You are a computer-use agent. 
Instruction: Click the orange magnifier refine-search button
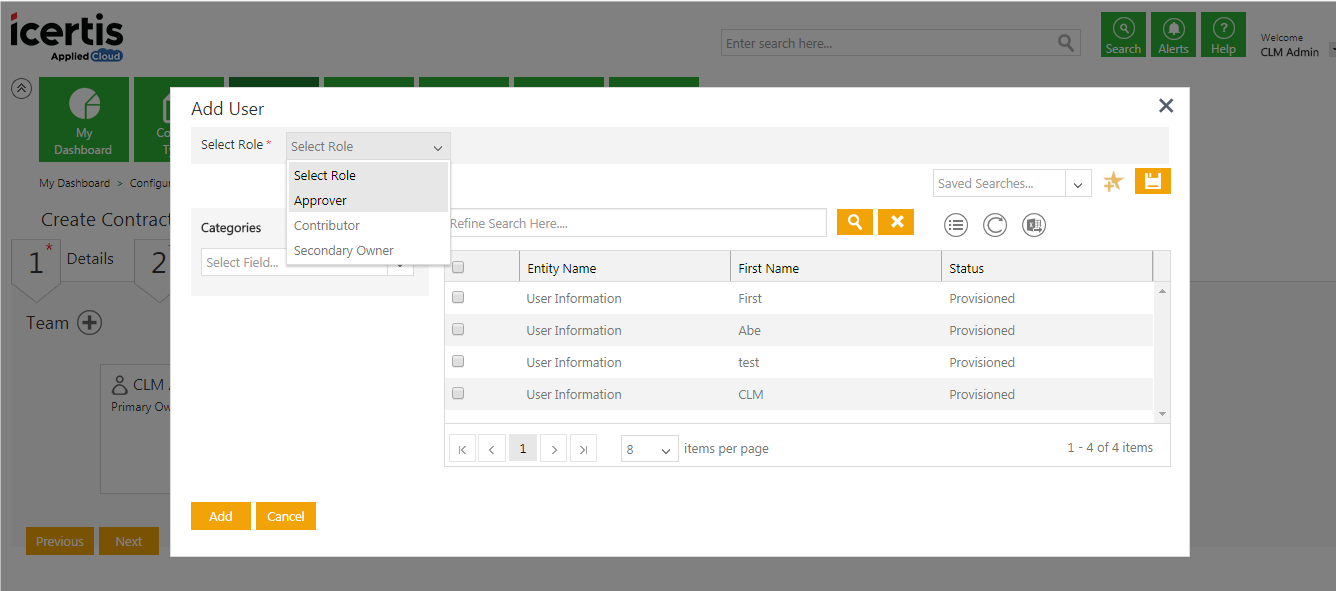(855, 222)
